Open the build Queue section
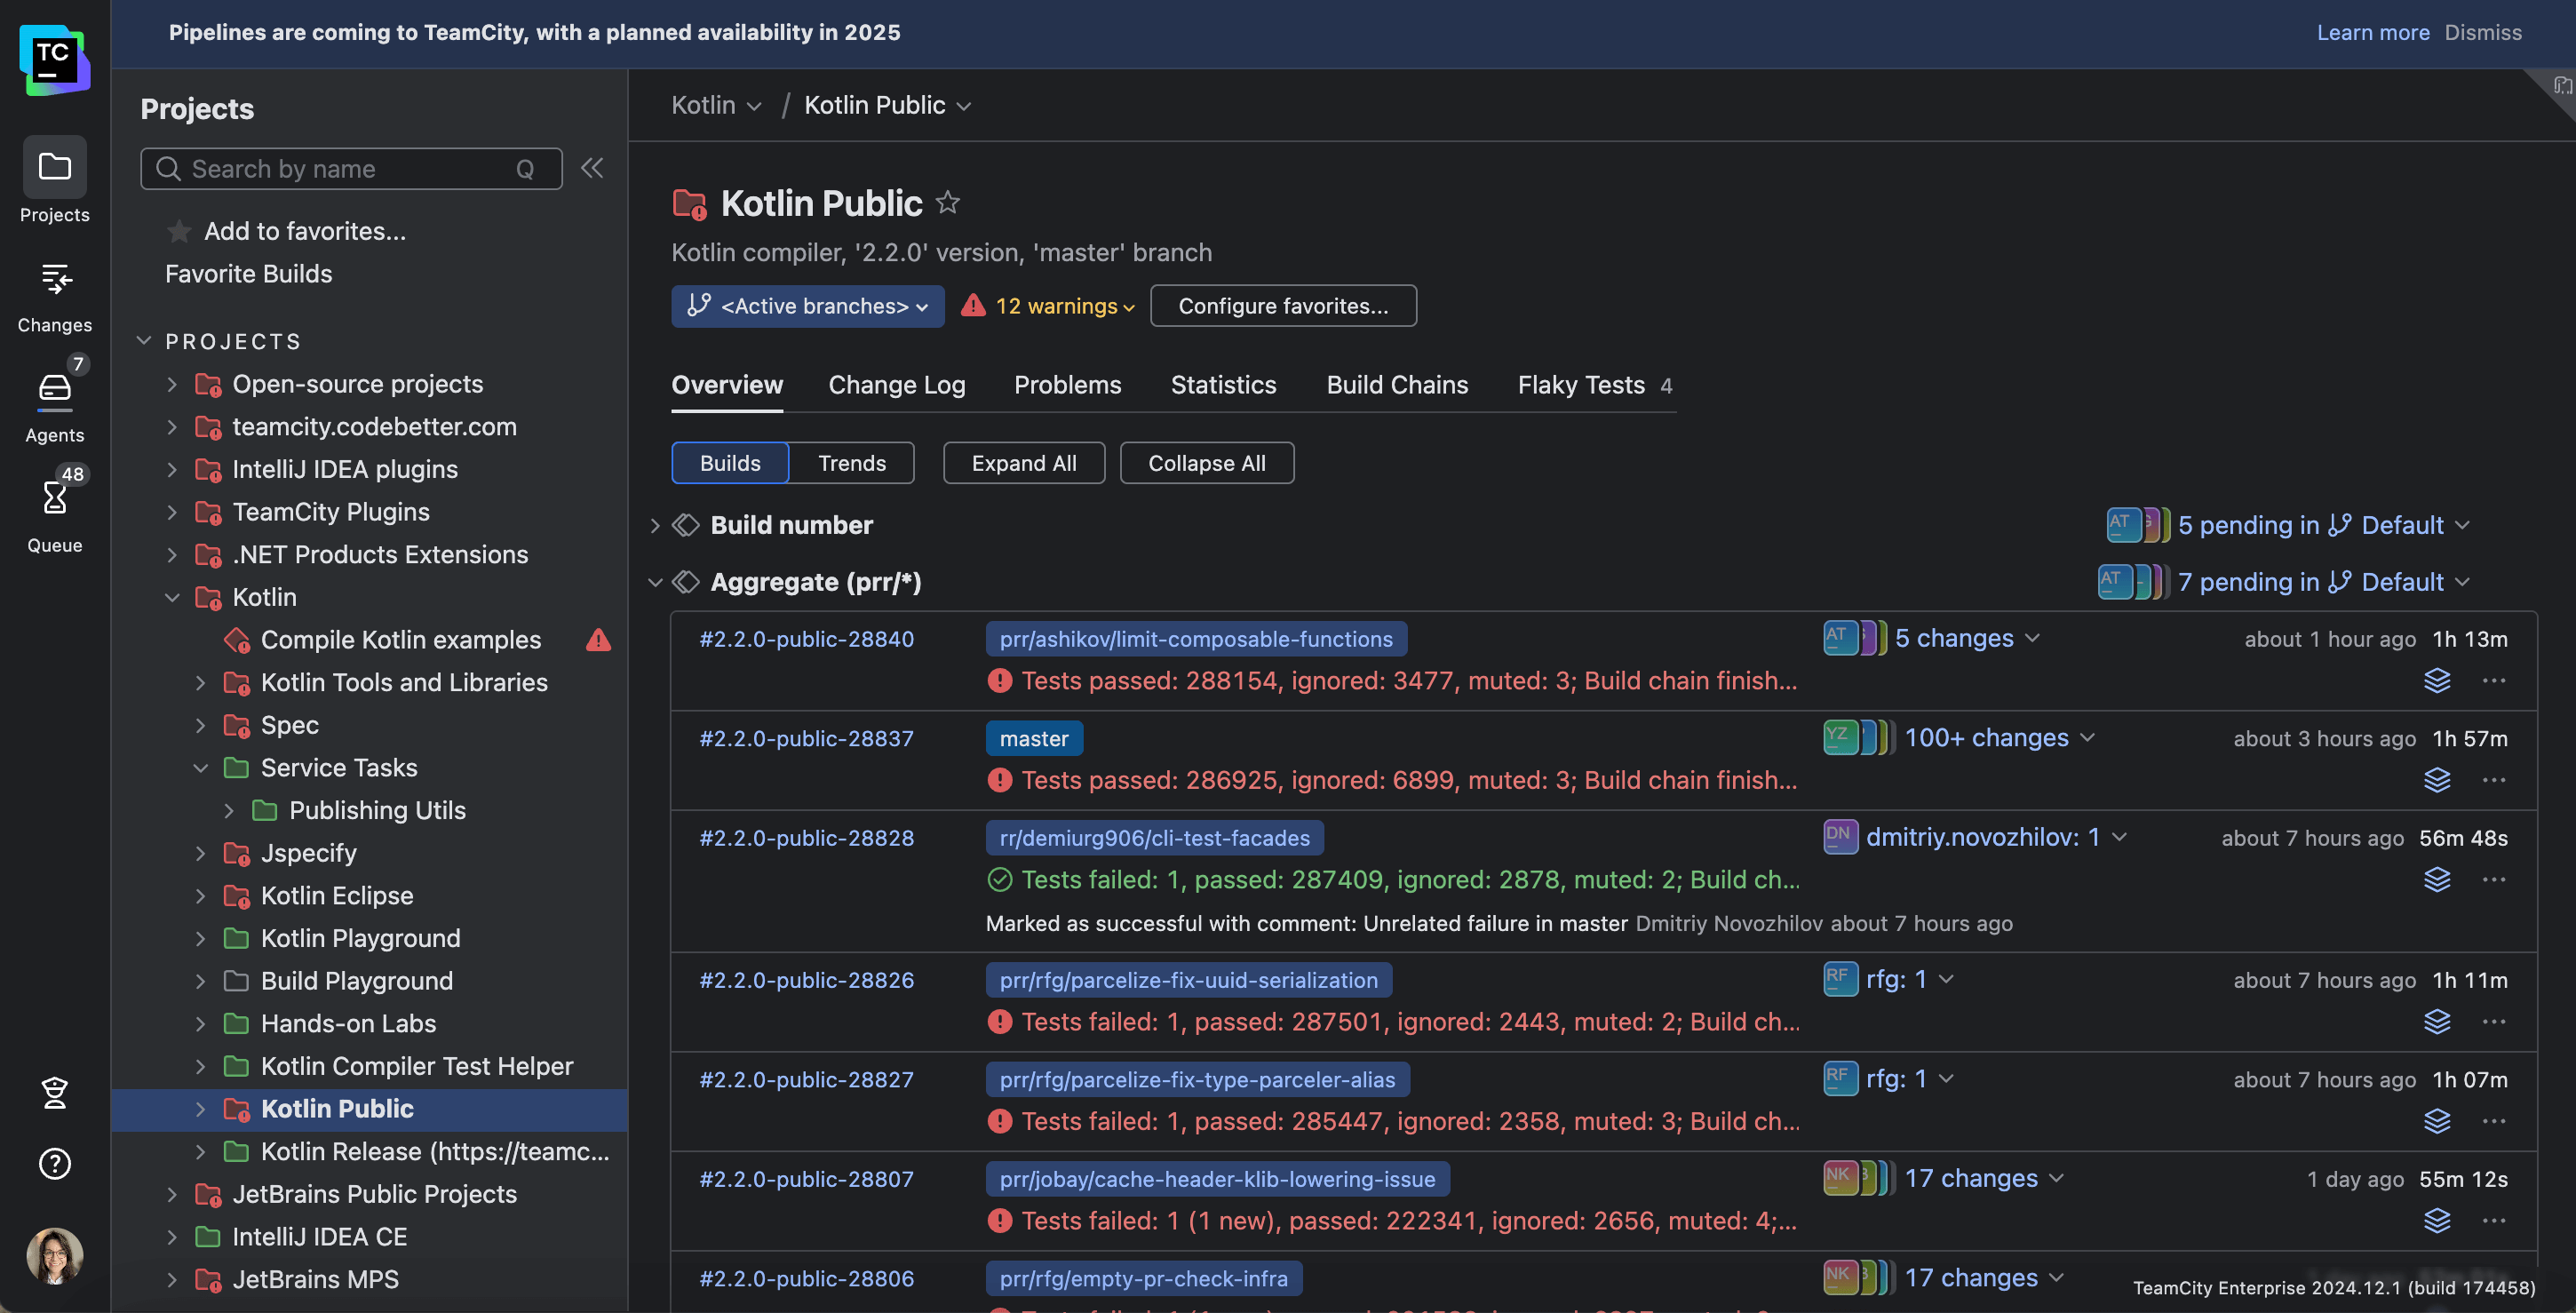 pyautogui.click(x=54, y=510)
